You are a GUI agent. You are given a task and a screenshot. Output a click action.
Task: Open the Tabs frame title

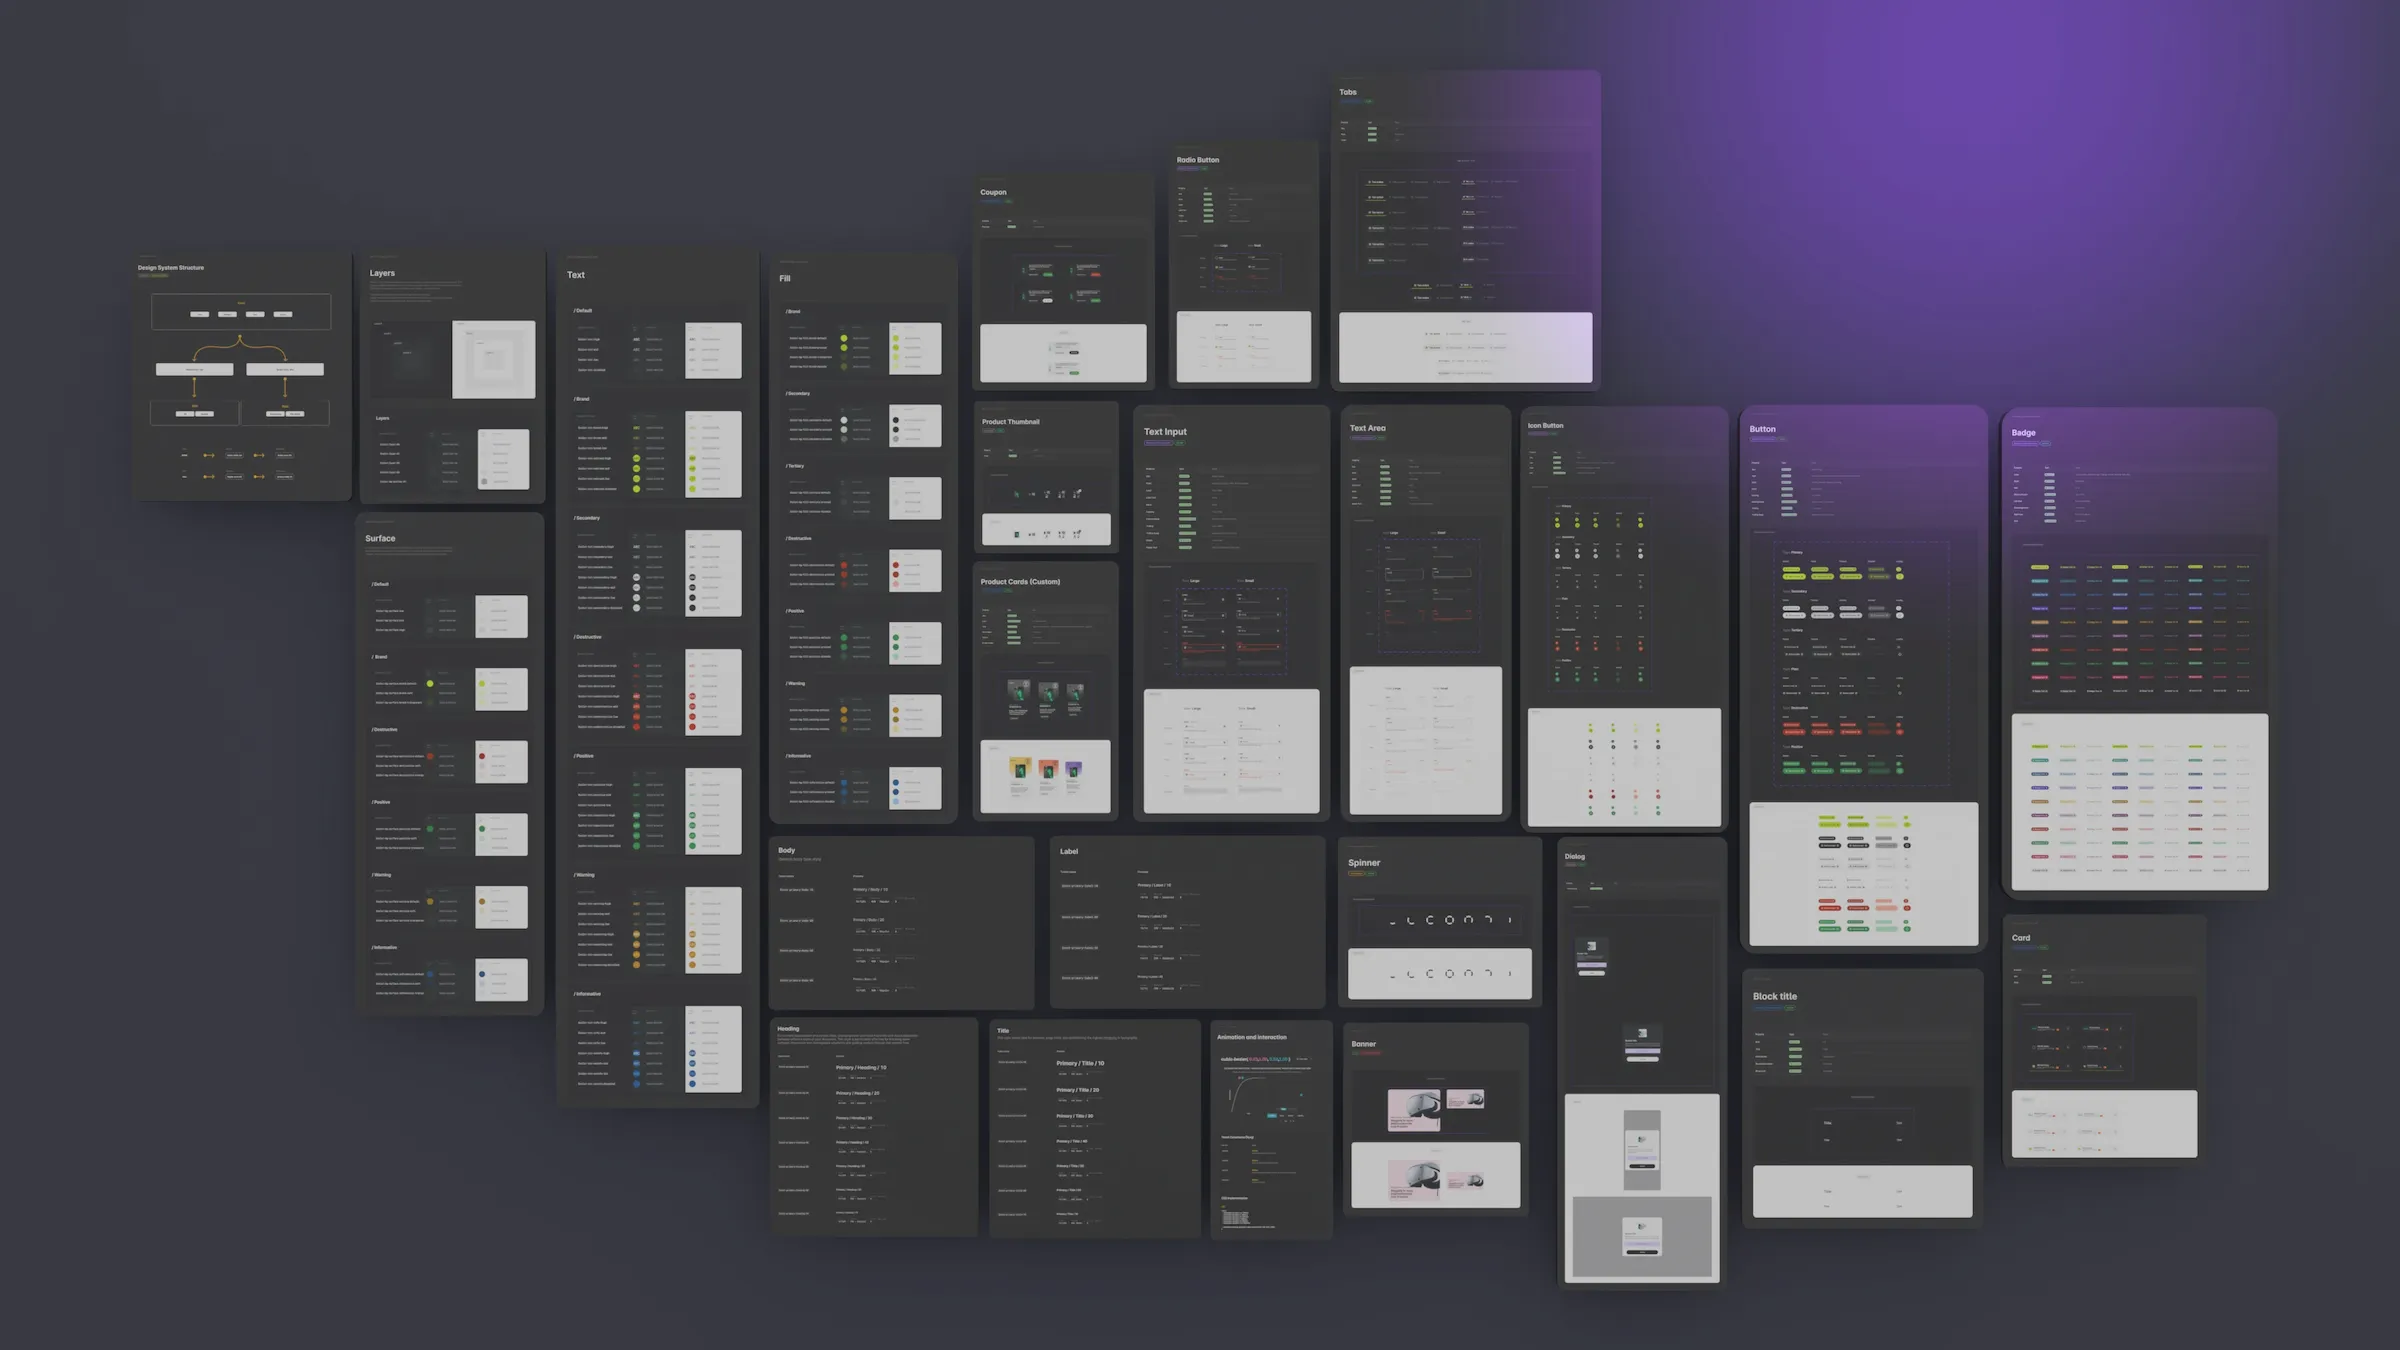[1347, 92]
